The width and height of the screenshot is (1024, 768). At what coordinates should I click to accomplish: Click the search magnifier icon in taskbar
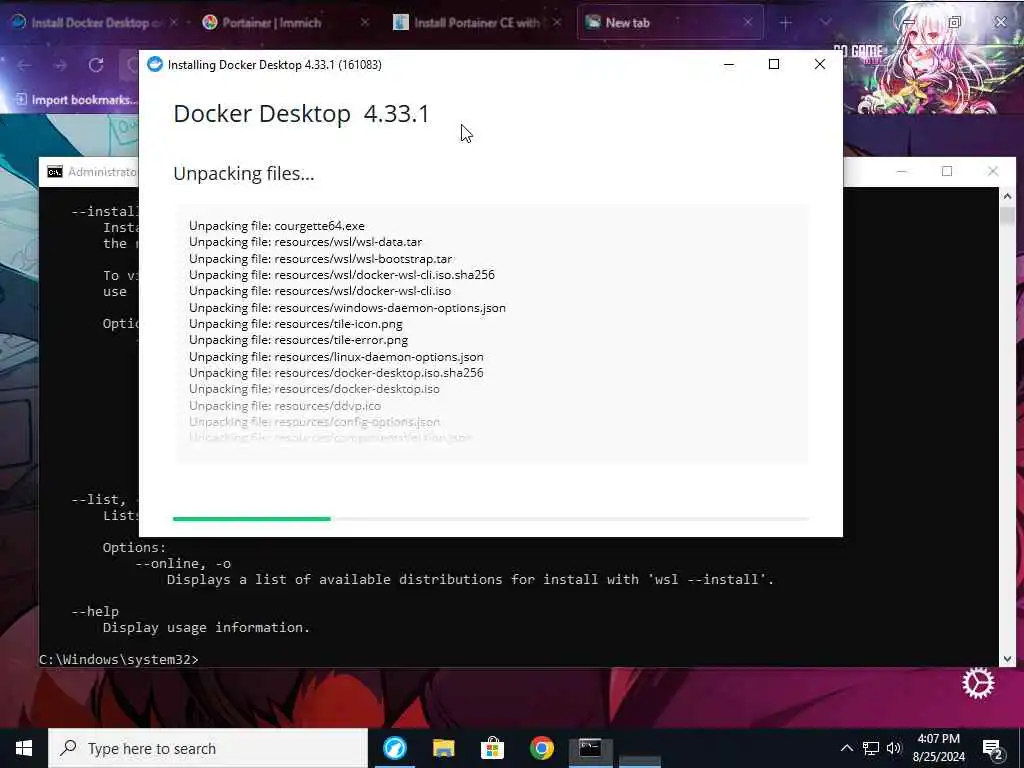click(68, 748)
